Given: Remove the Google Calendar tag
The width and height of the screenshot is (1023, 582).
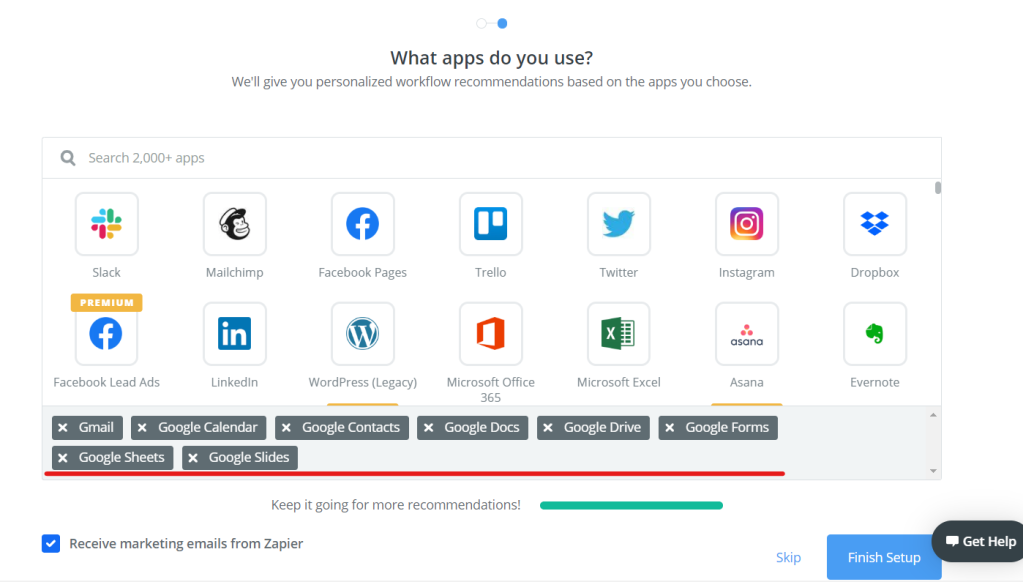Looking at the screenshot, I should tap(142, 428).
